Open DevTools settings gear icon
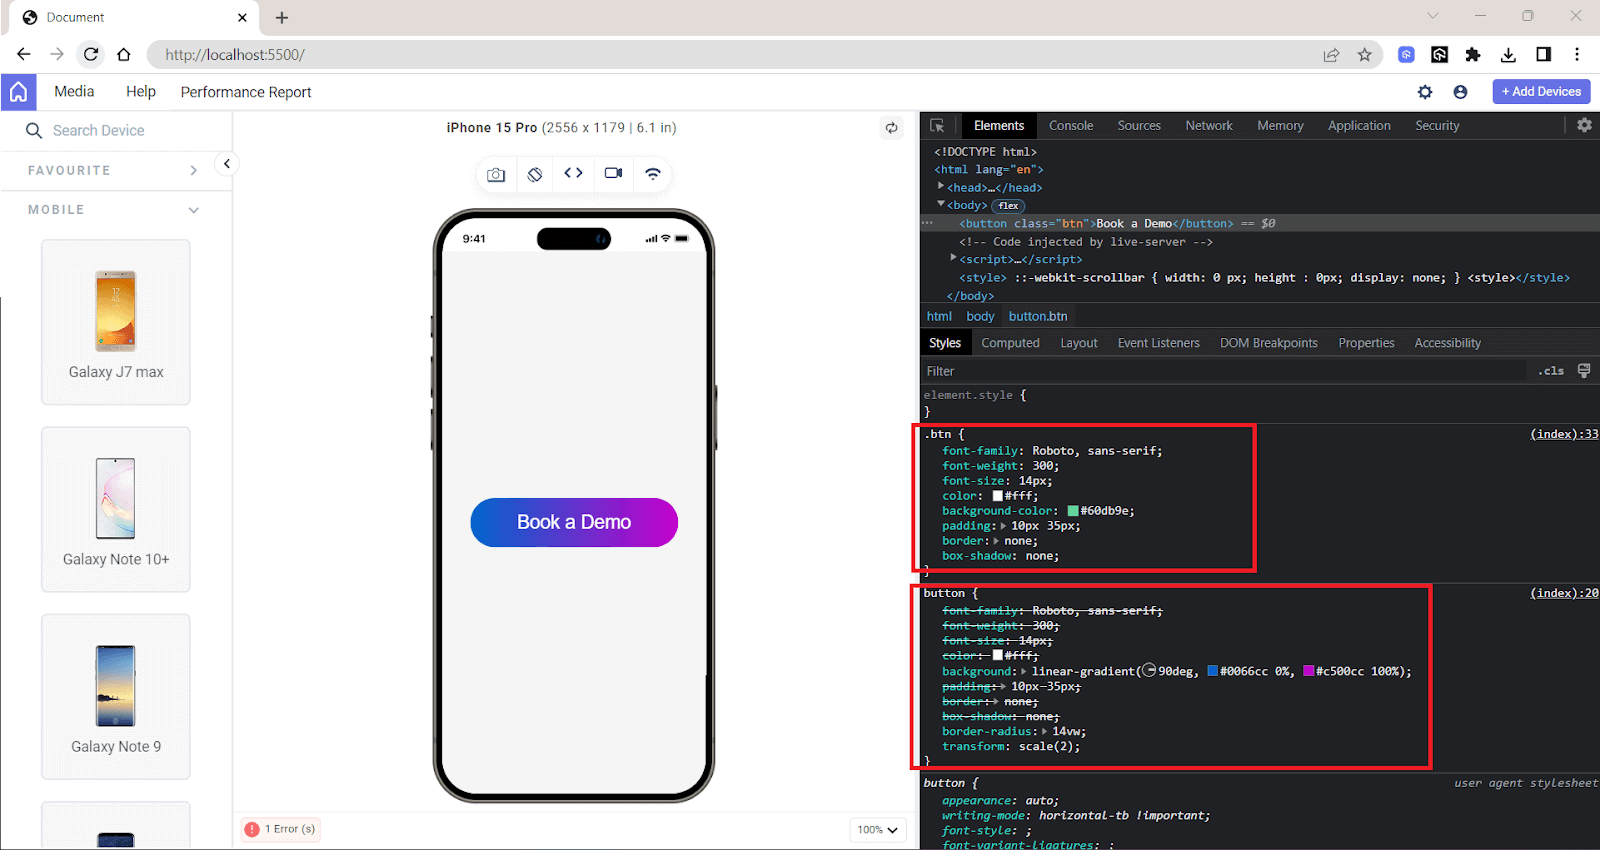The height and width of the screenshot is (850, 1600). point(1584,125)
